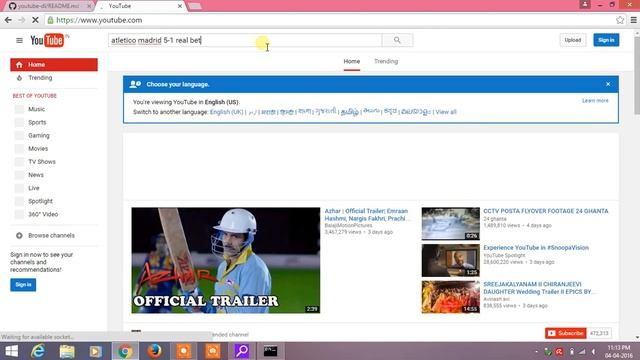Switch to Chrome taskbar icon

coord(125,351)
